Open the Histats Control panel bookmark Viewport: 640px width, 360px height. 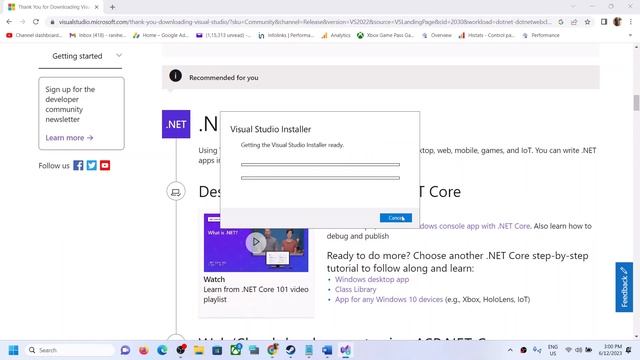pyautogui.click(x=487, y=36)
